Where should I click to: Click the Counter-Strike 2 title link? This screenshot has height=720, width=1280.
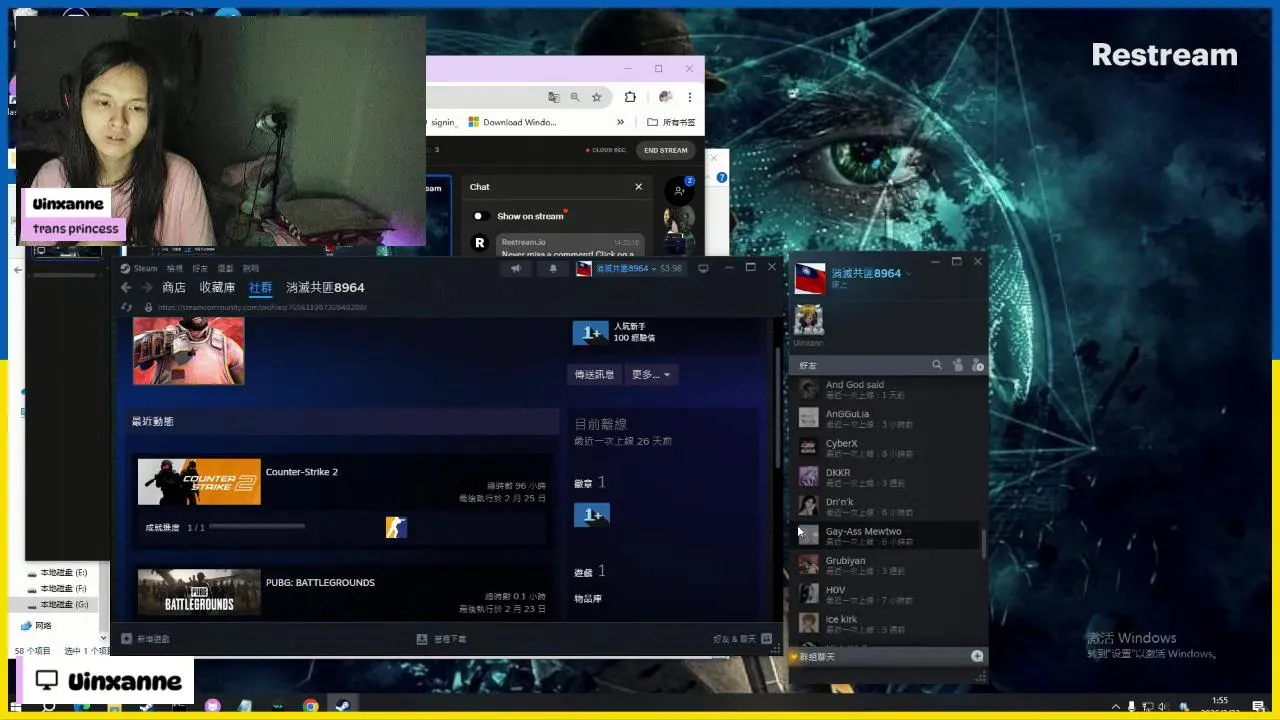(302, 472)
